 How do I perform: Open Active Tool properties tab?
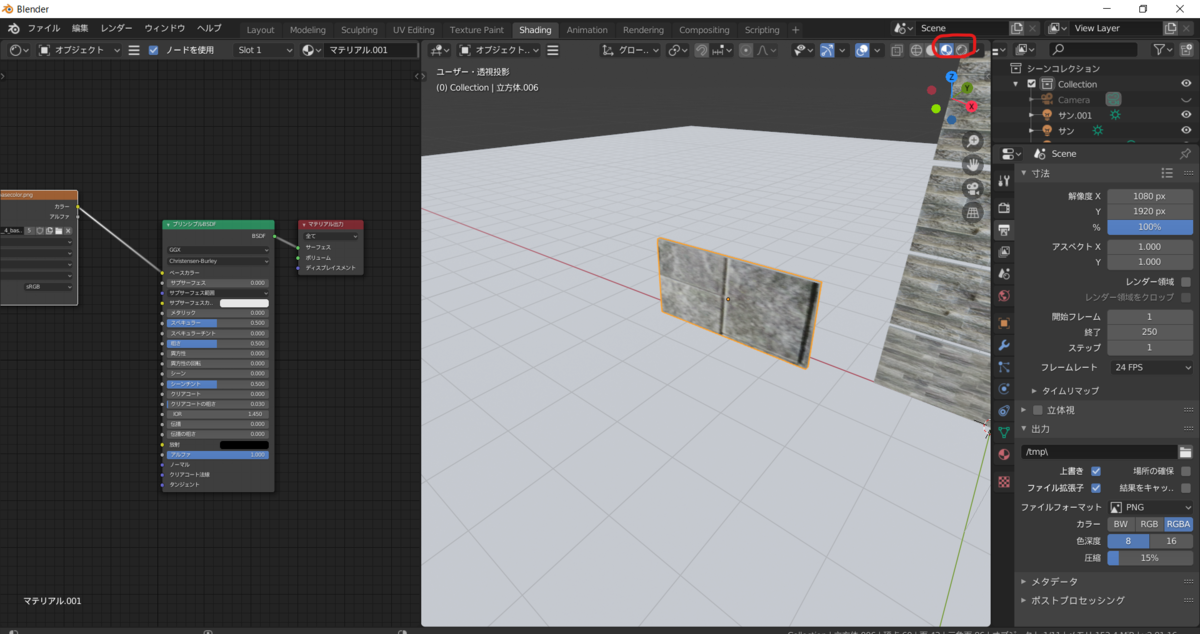1004,182
